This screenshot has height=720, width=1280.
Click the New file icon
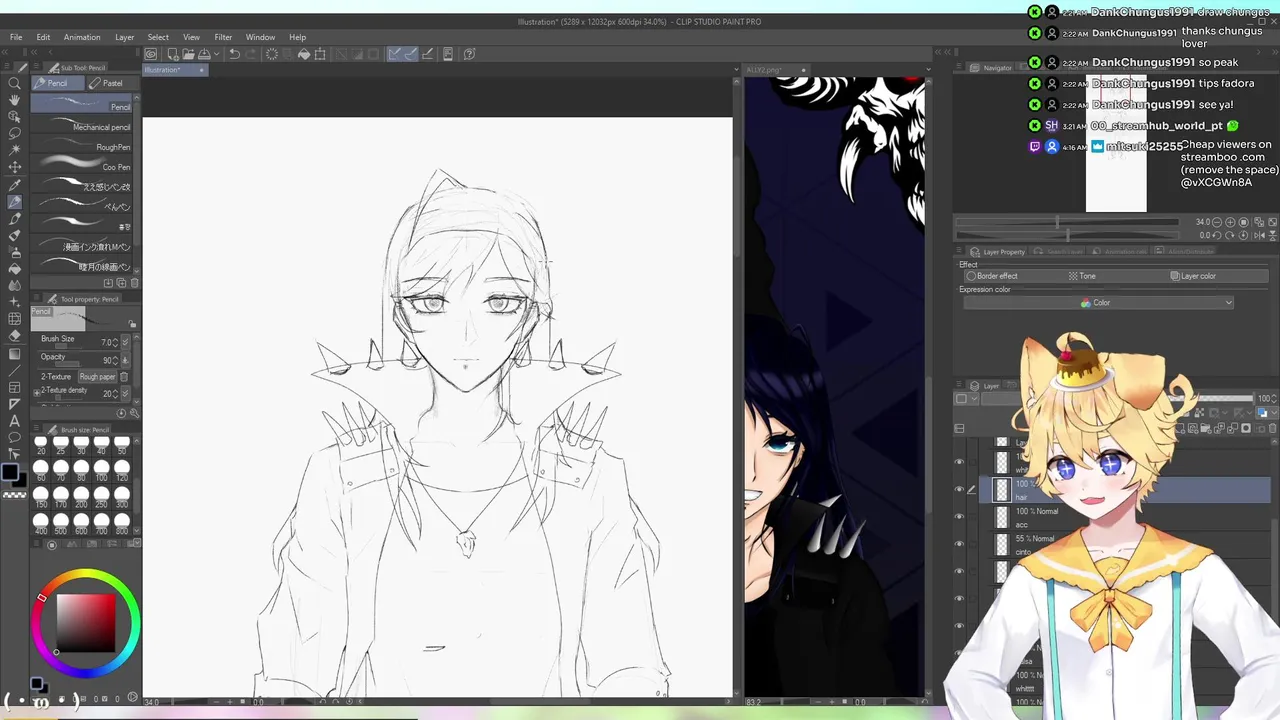pyautogui.click(x=173, y=54)
